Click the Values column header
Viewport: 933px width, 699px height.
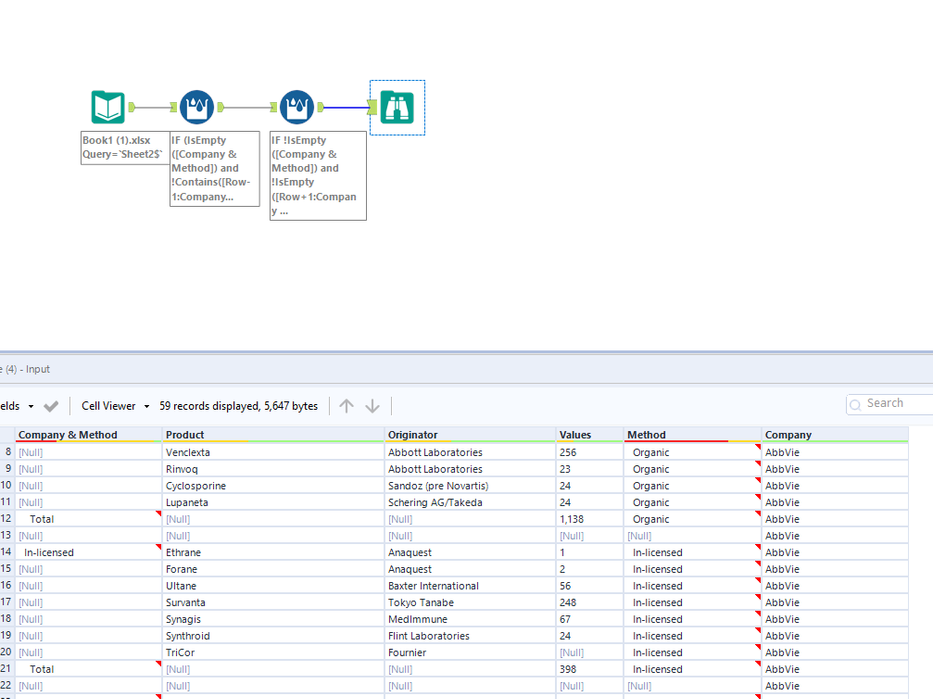(575, 435)
